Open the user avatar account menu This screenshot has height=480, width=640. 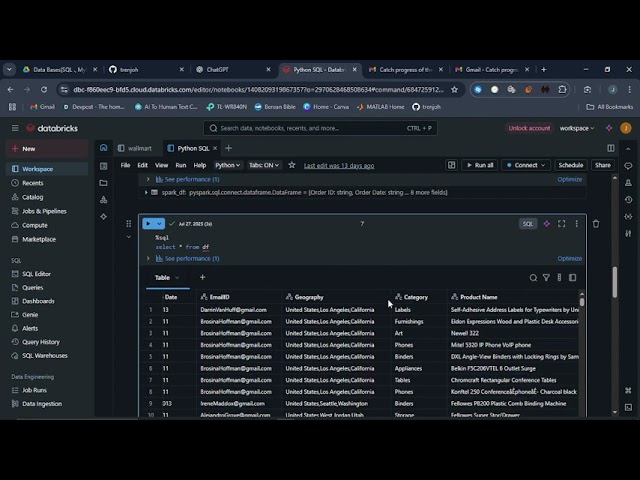(x=626, y=128)
